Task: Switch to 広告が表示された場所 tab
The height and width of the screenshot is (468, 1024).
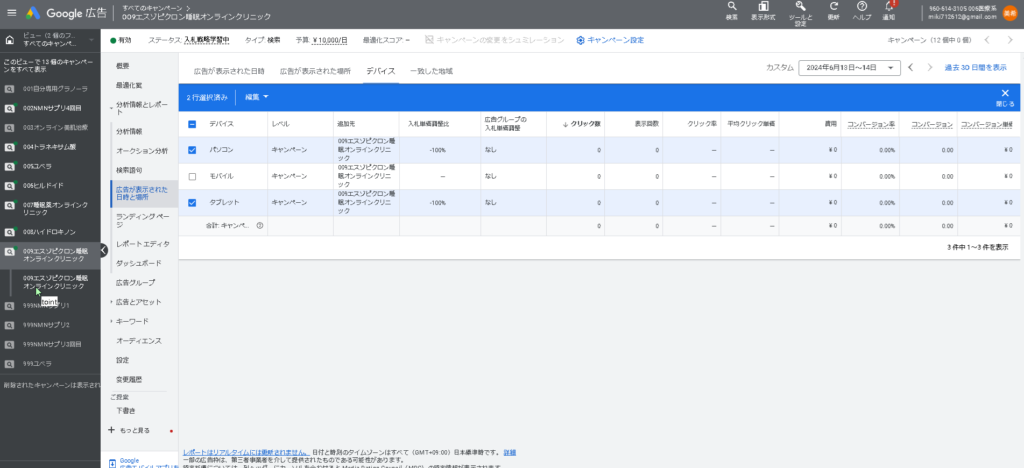Action: [x=315, y=70]
